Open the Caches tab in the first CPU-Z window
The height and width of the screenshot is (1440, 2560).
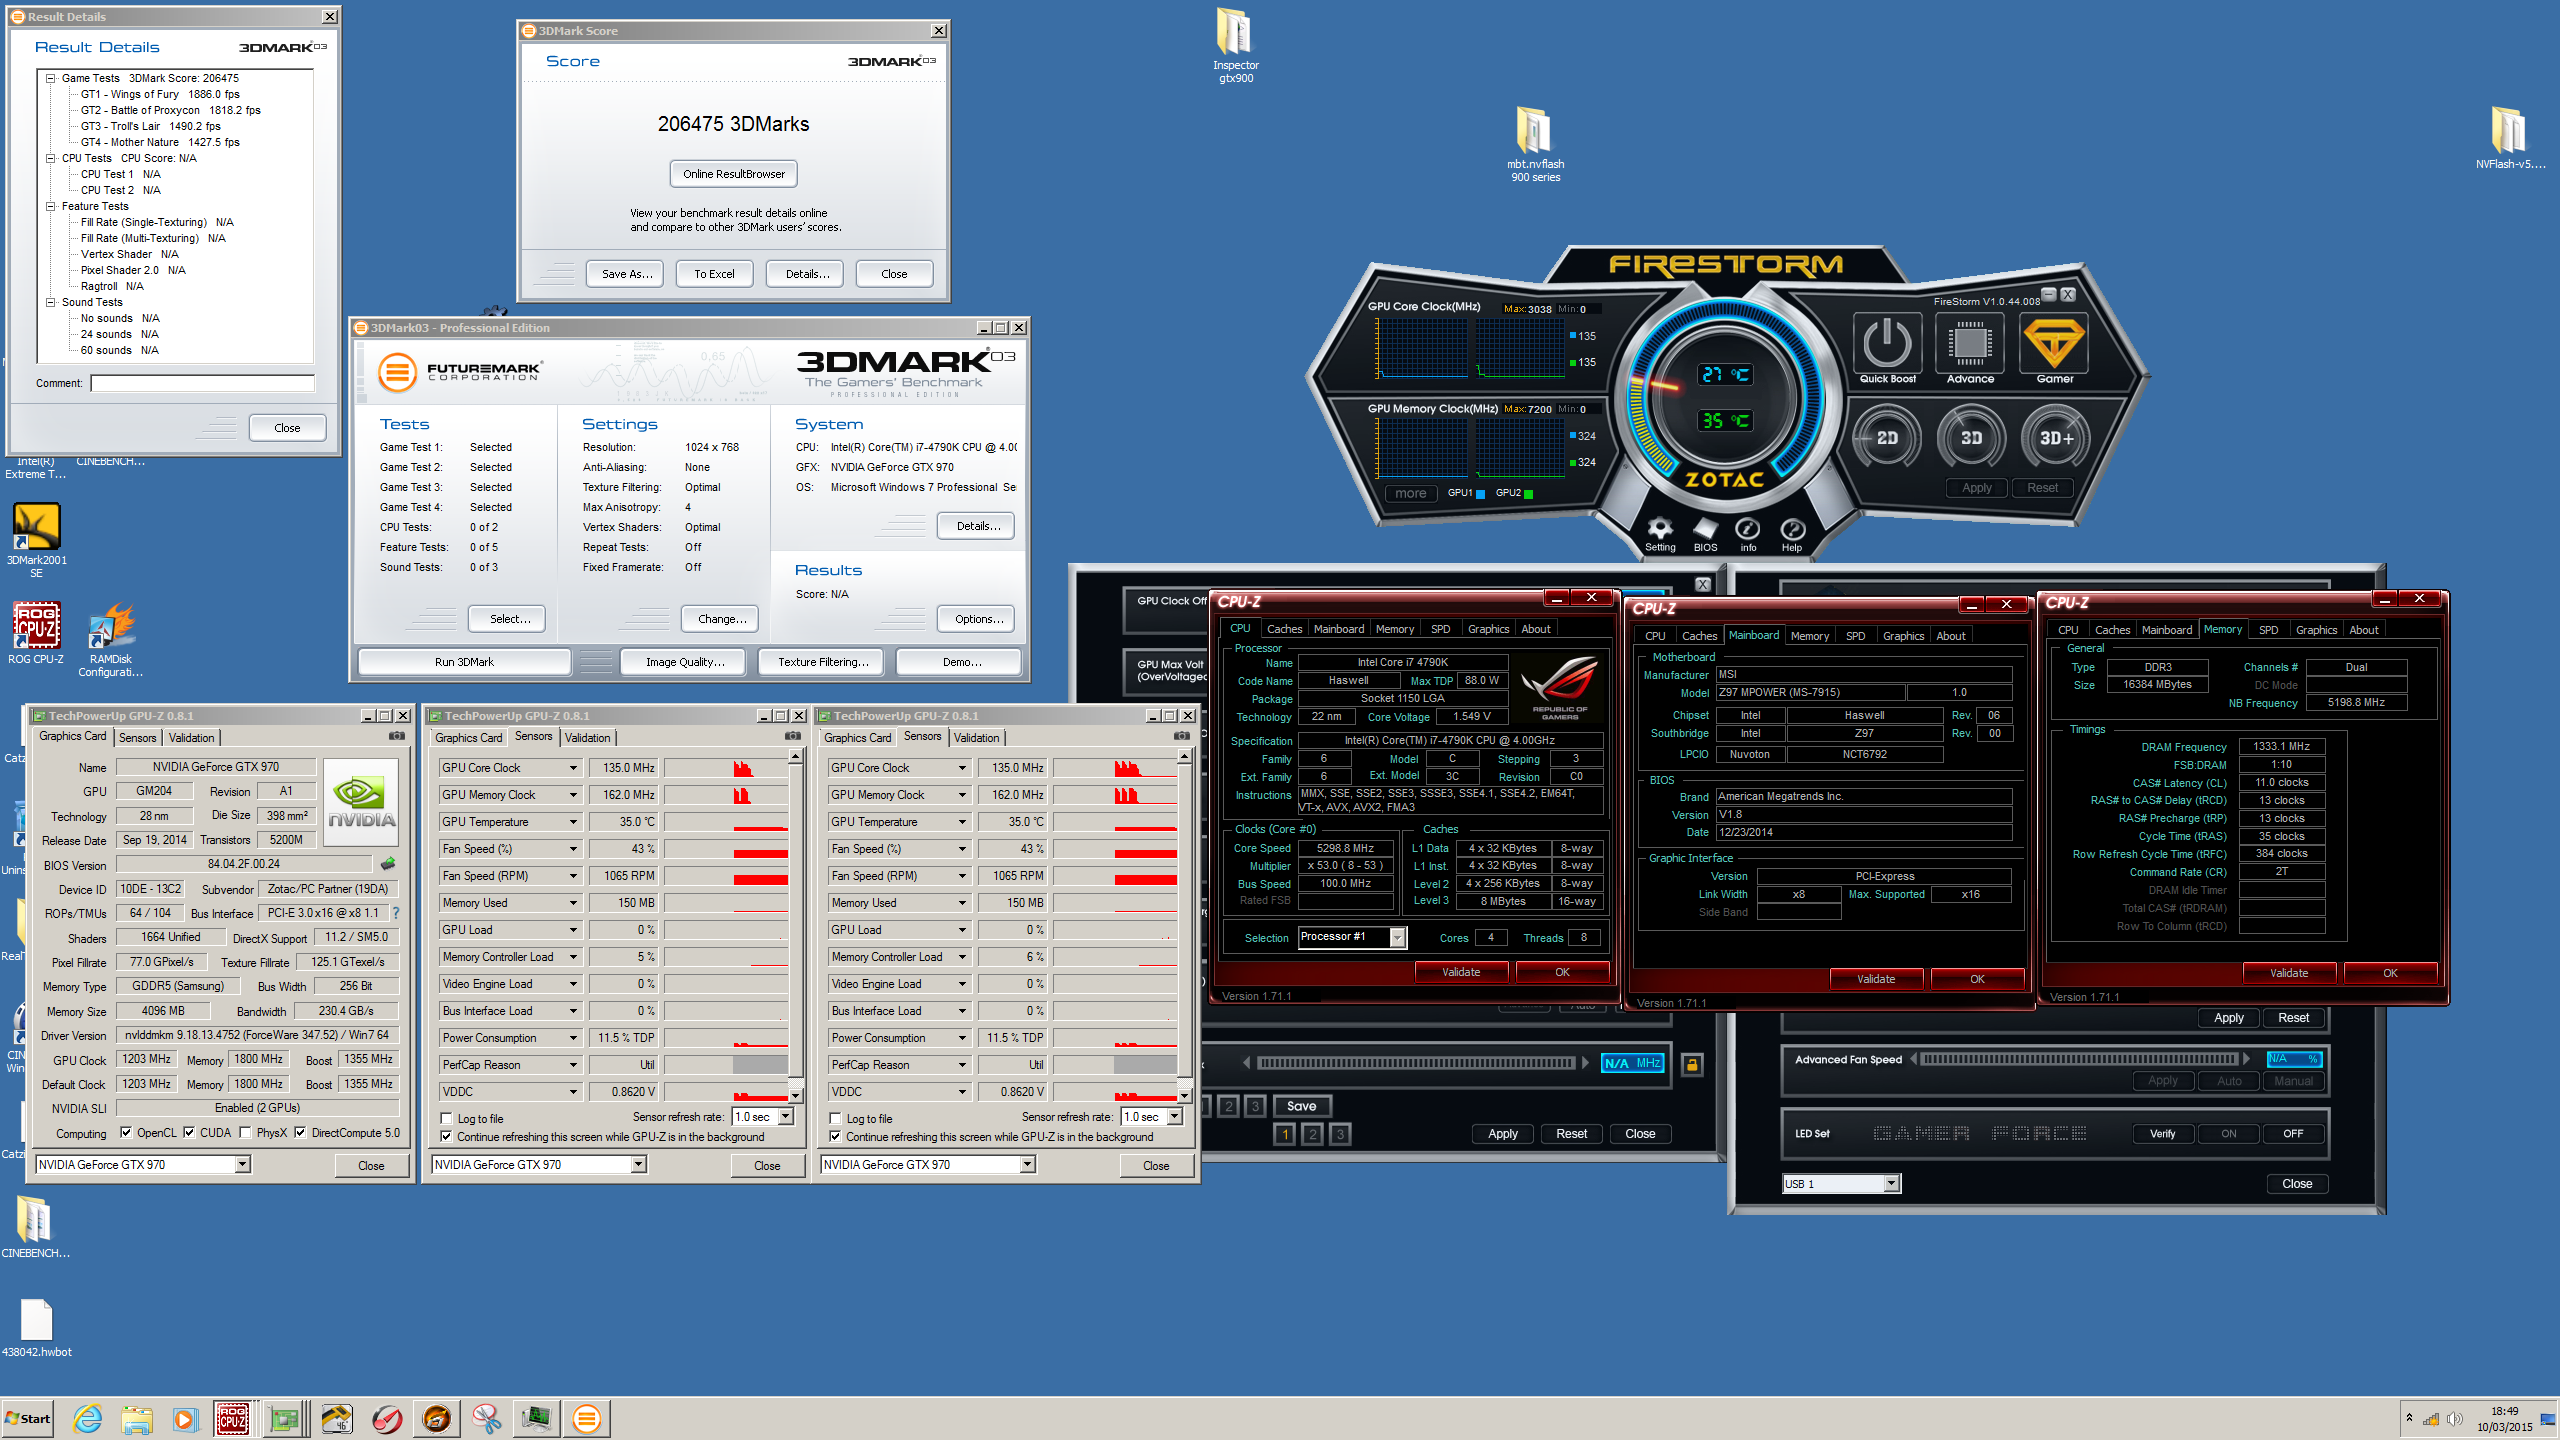[1284, 629]
